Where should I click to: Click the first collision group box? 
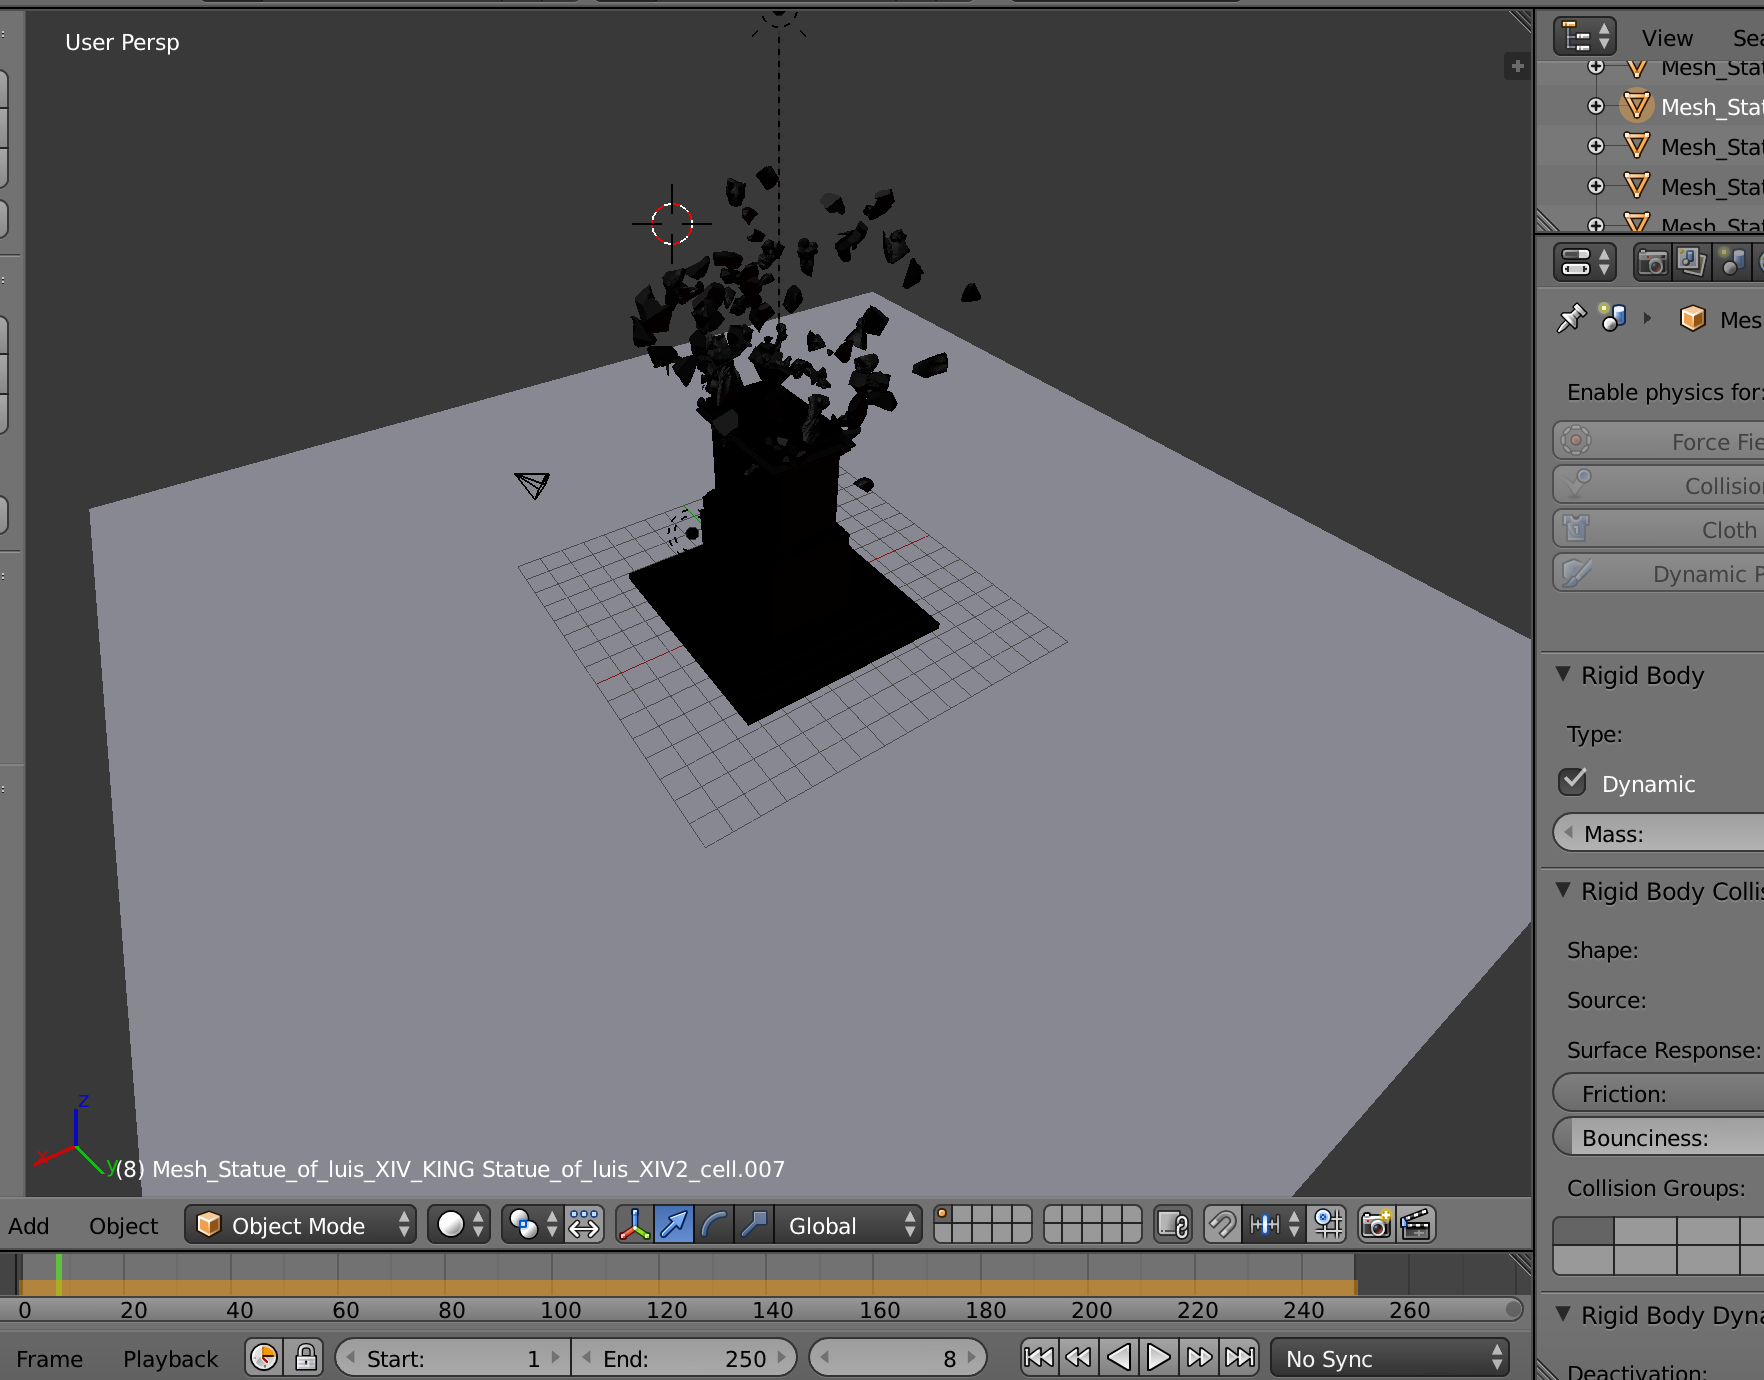pos(1583,1231)
